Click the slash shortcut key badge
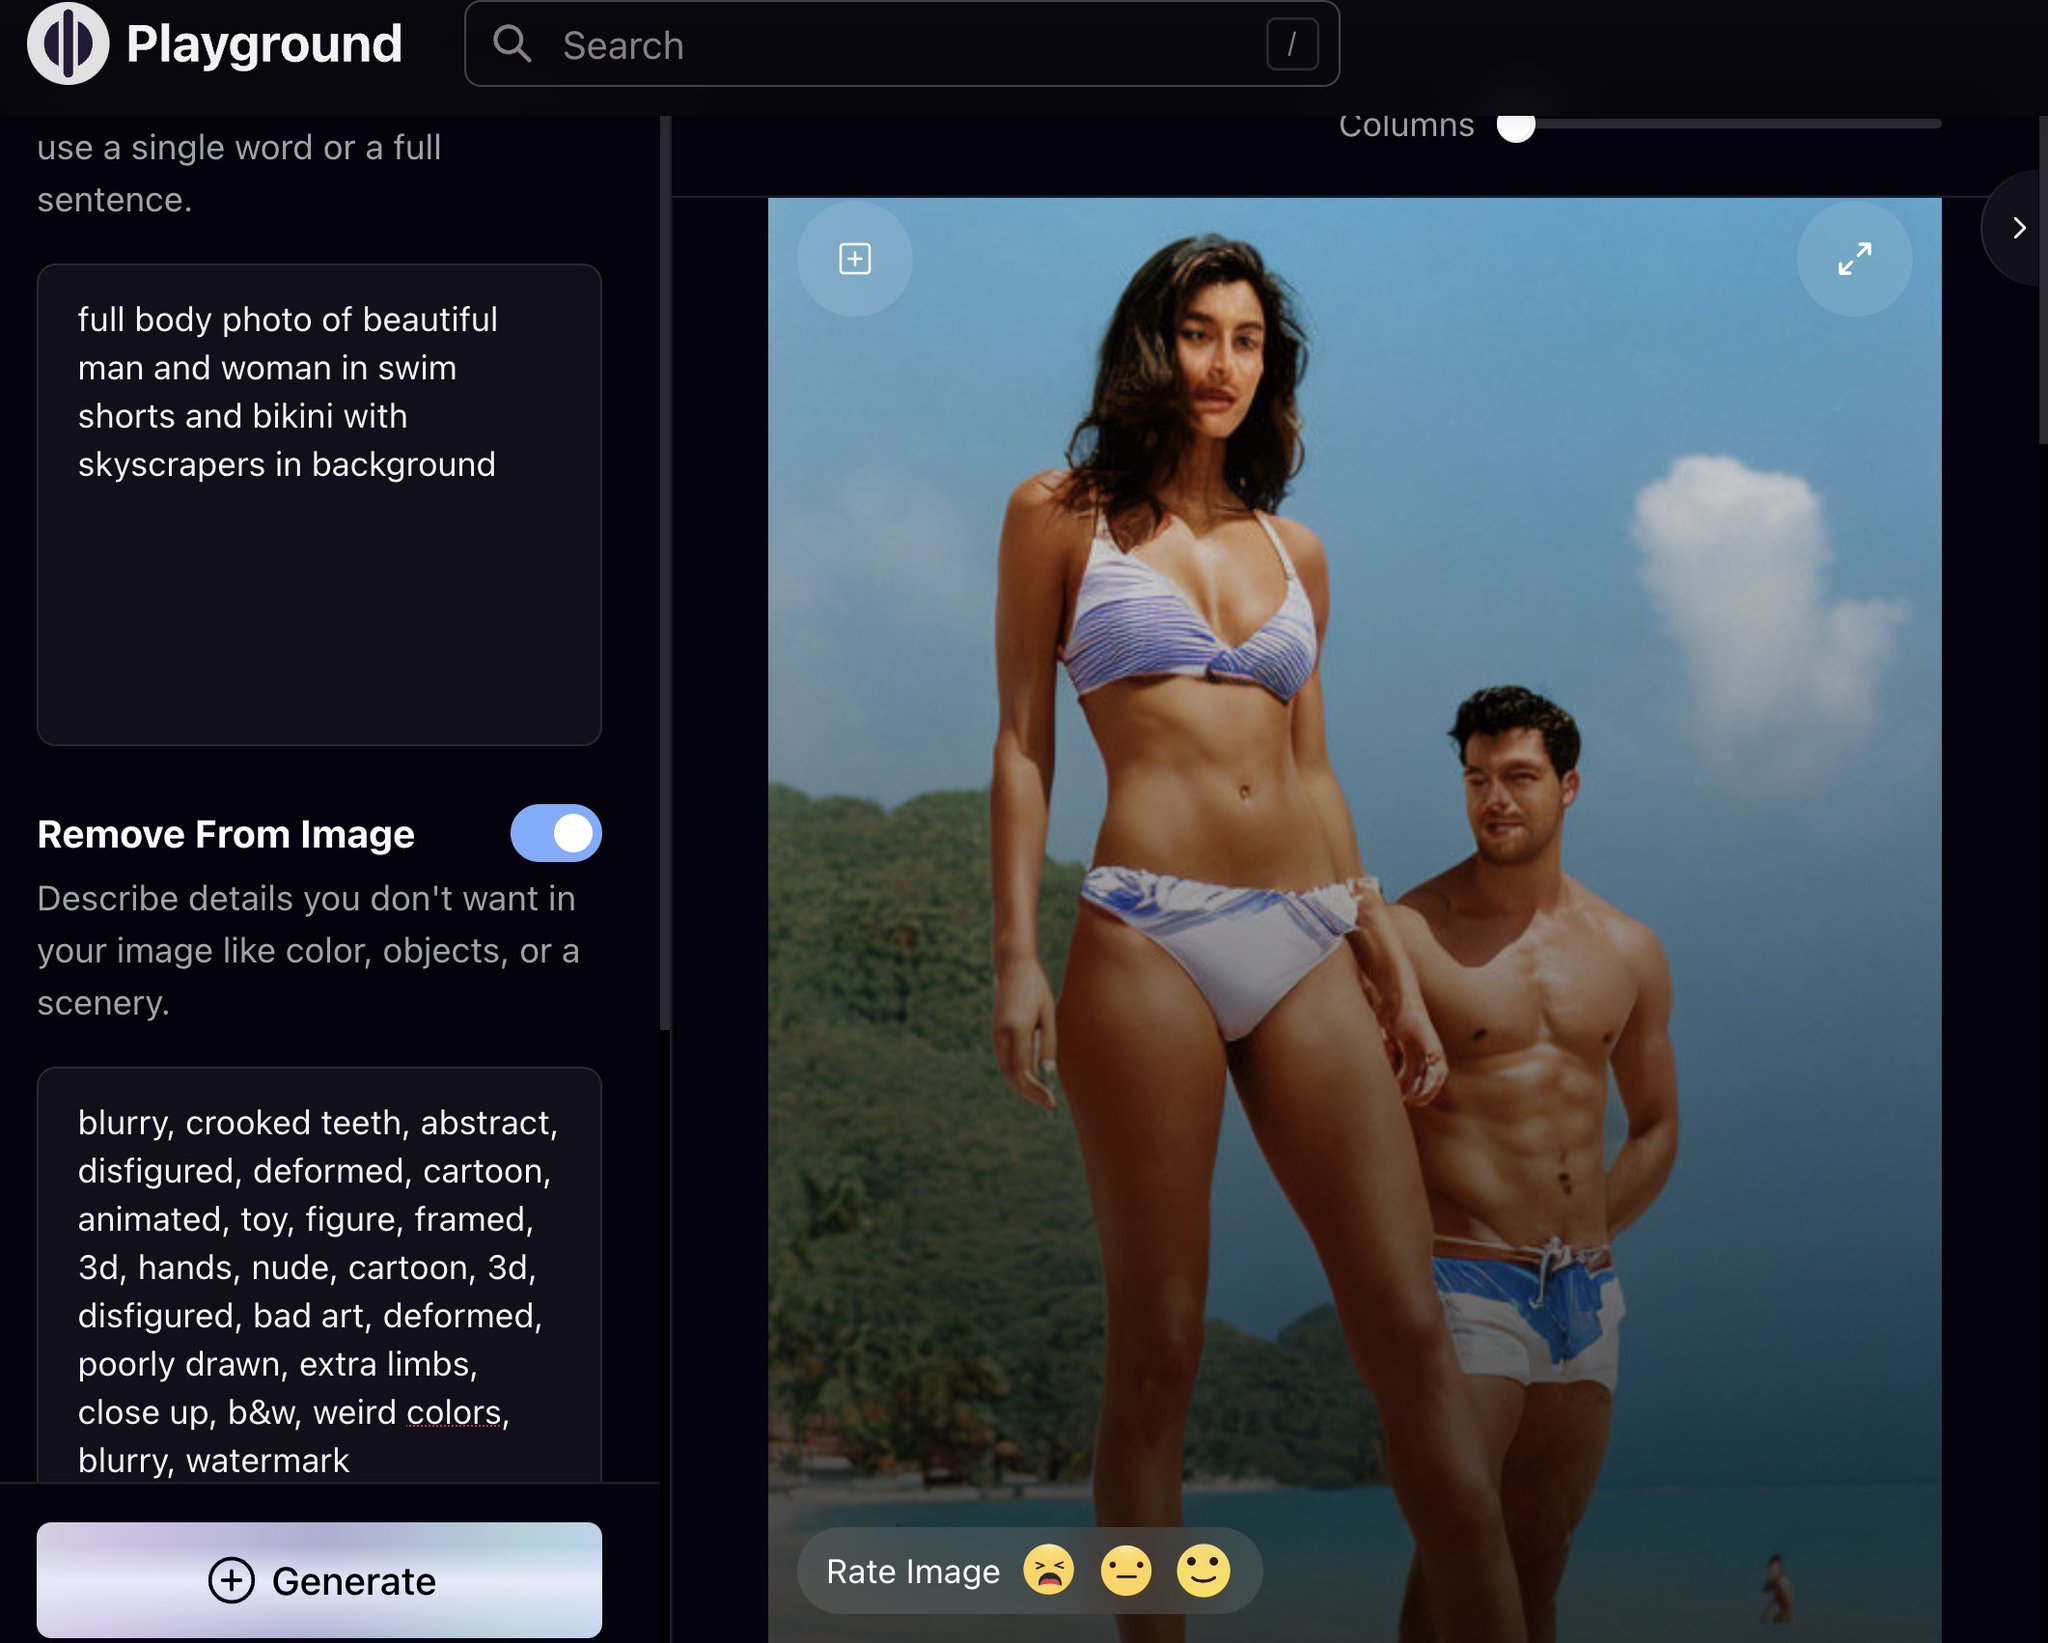The height and width of the screenshot is (1643, 2048). [x=1291, y=44]
